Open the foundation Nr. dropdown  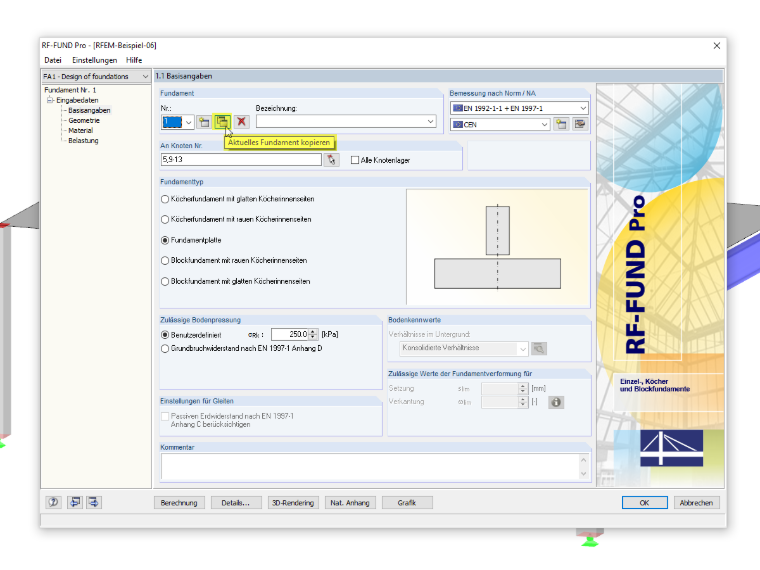(x=189, y=122)
